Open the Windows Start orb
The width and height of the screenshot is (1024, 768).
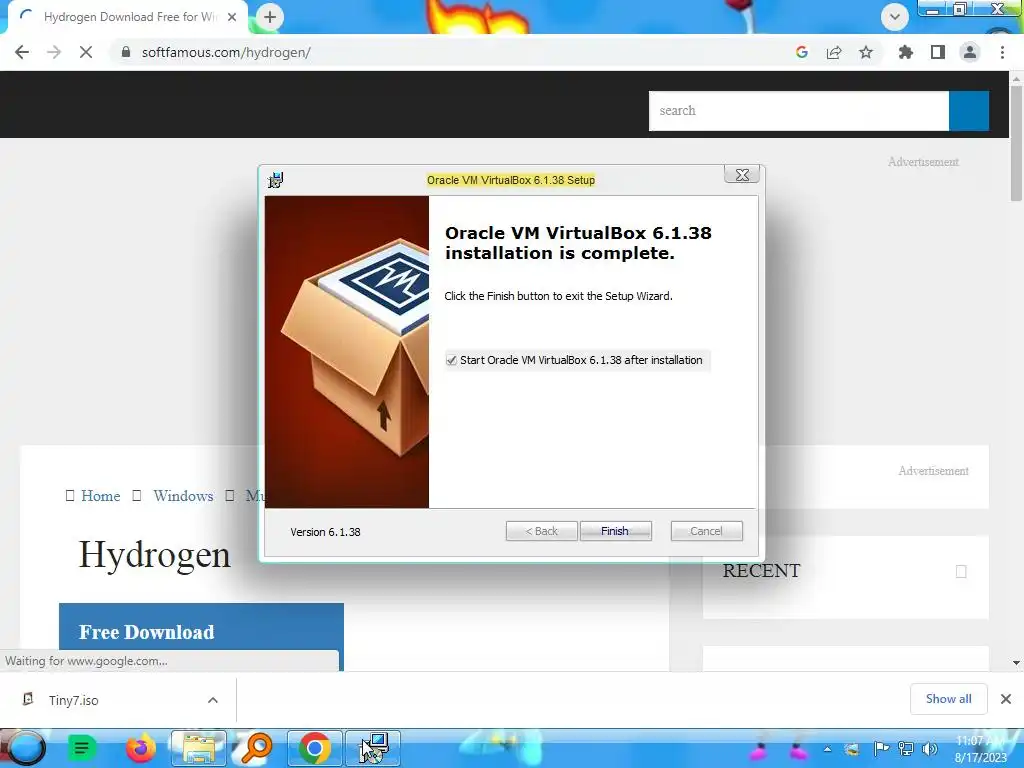25,748
